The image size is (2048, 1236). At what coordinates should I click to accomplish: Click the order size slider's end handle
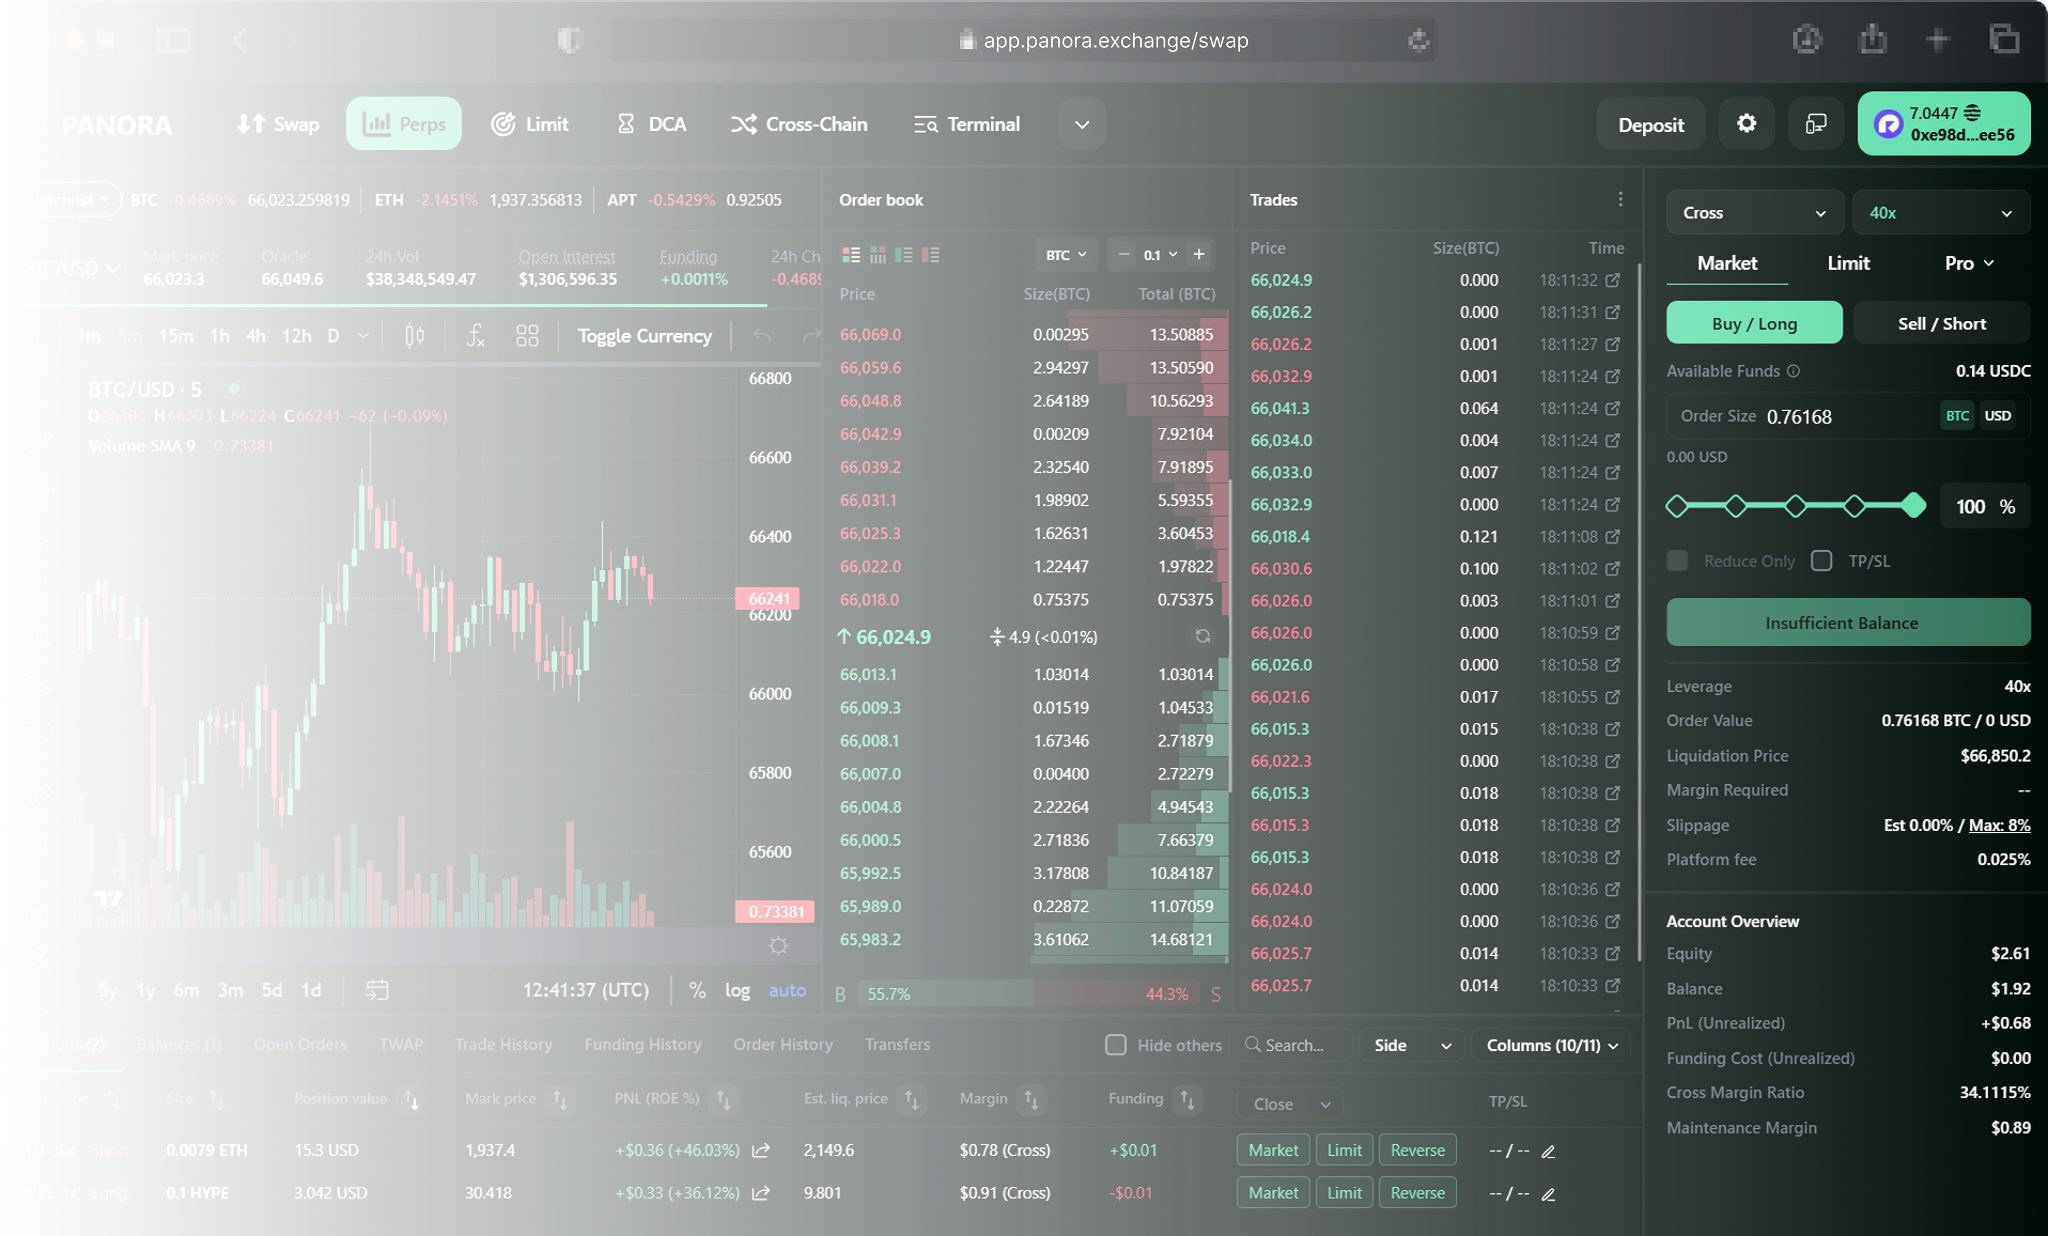tap(1913, 506)
